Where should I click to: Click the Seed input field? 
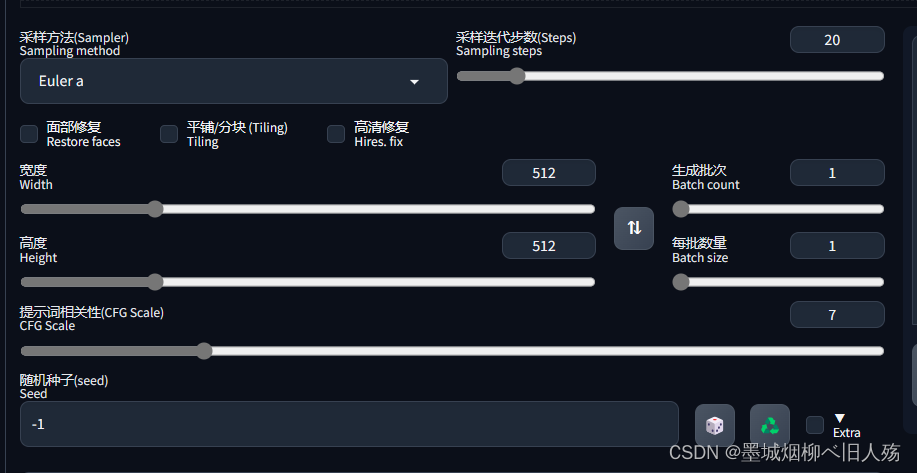(x=349, y=424)
